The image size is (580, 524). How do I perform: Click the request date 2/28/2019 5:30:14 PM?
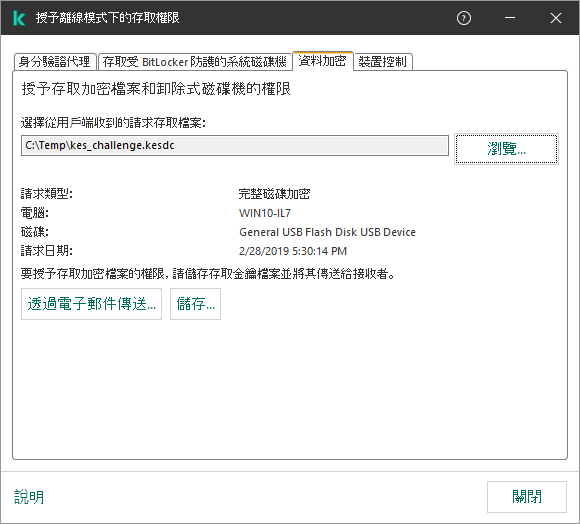click(x=293, y=251)
